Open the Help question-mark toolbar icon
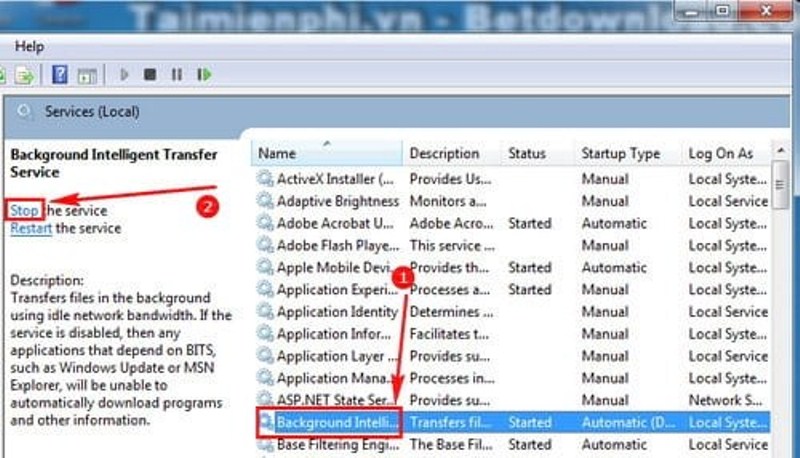 pyautogui.click(x=60, y=75)
